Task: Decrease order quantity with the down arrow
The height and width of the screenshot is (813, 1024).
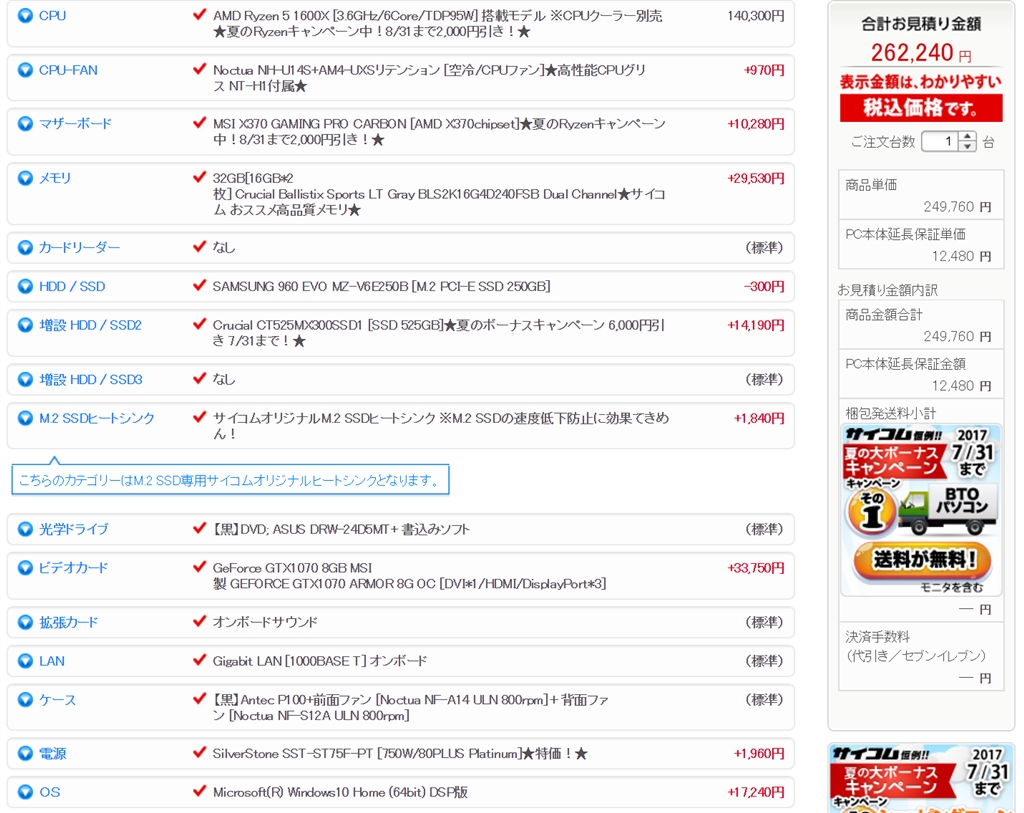Action: 967,146
